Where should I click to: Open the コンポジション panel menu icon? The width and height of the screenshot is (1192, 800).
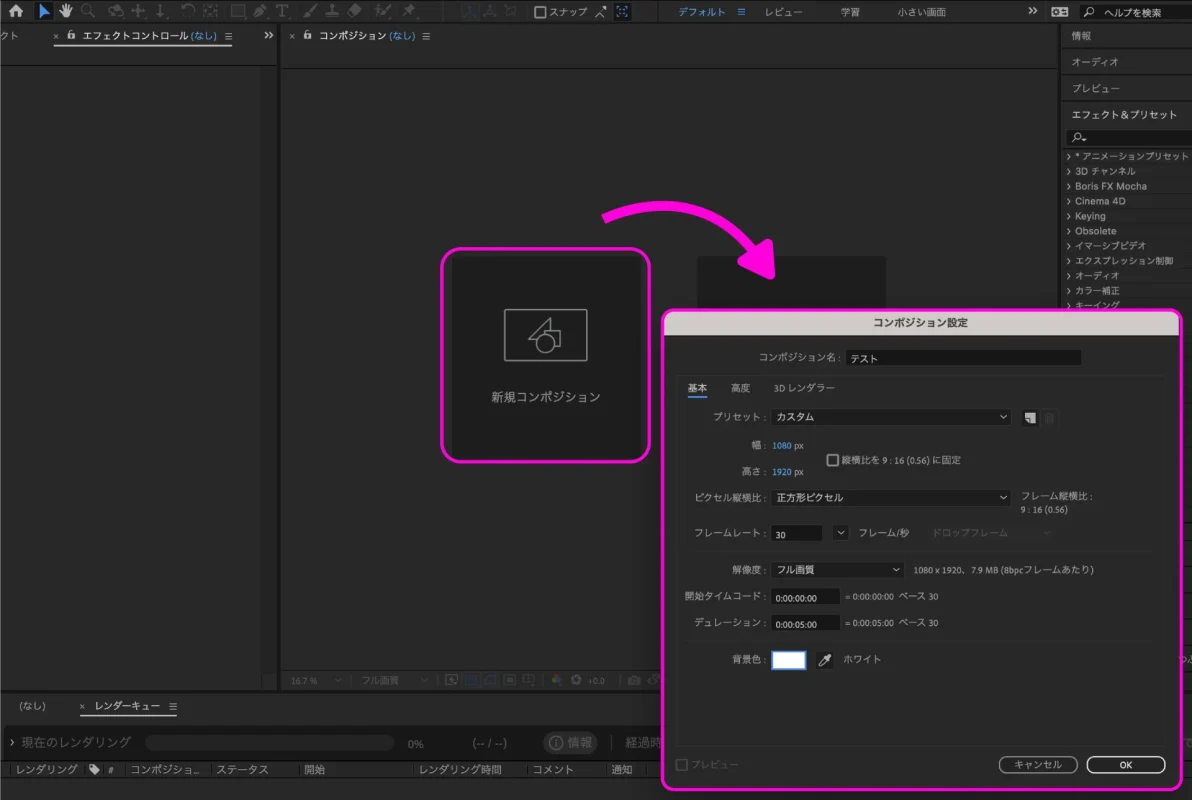[426, 36]
